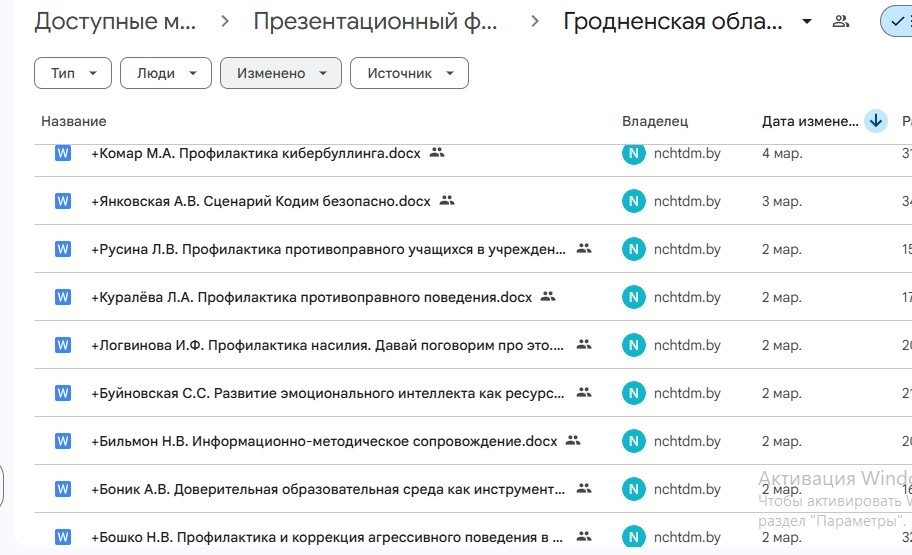Click Word icon beside Буйновская С.С. file
The height and width of the screenshot is (555, 912).
coord(63,393)
